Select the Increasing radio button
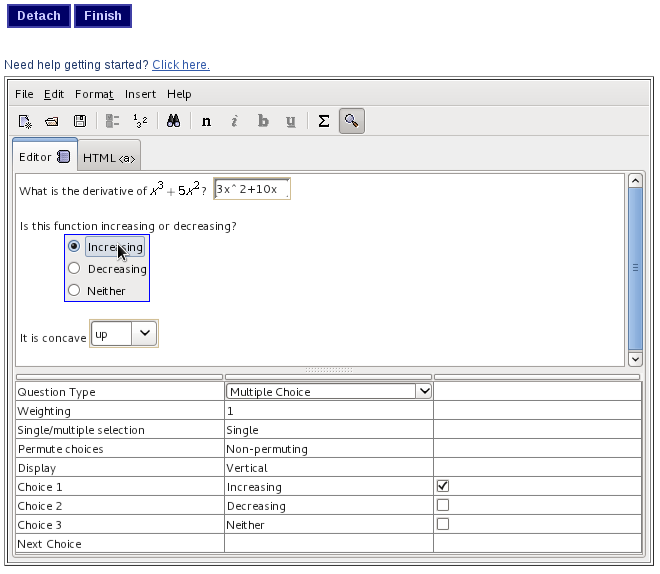Viewport: 660px width, 574px height. coord(74,246)
